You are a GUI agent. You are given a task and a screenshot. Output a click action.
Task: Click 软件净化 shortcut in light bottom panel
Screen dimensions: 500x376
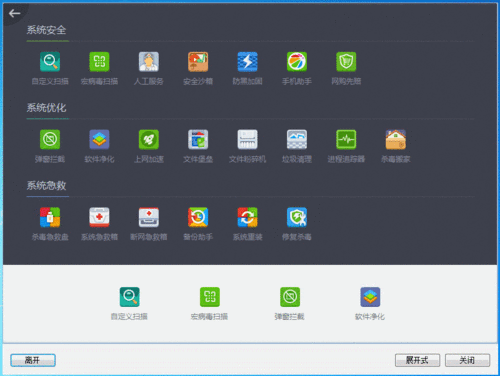click(x=370, y=297)
